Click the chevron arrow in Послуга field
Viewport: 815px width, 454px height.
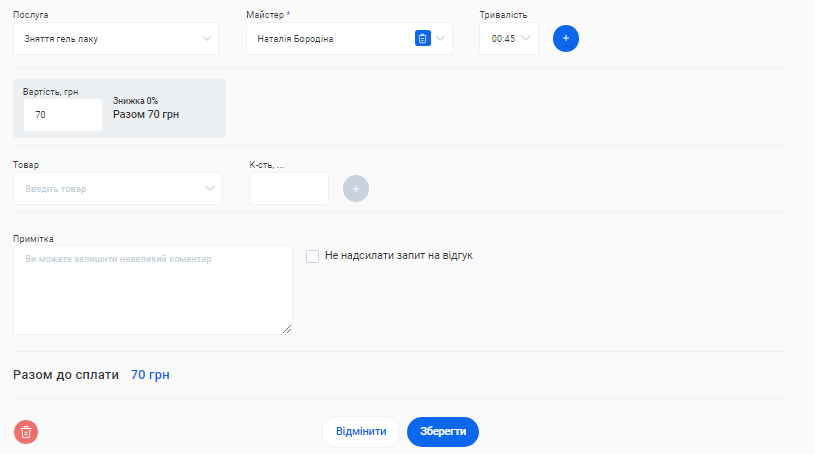coord(208,39)
